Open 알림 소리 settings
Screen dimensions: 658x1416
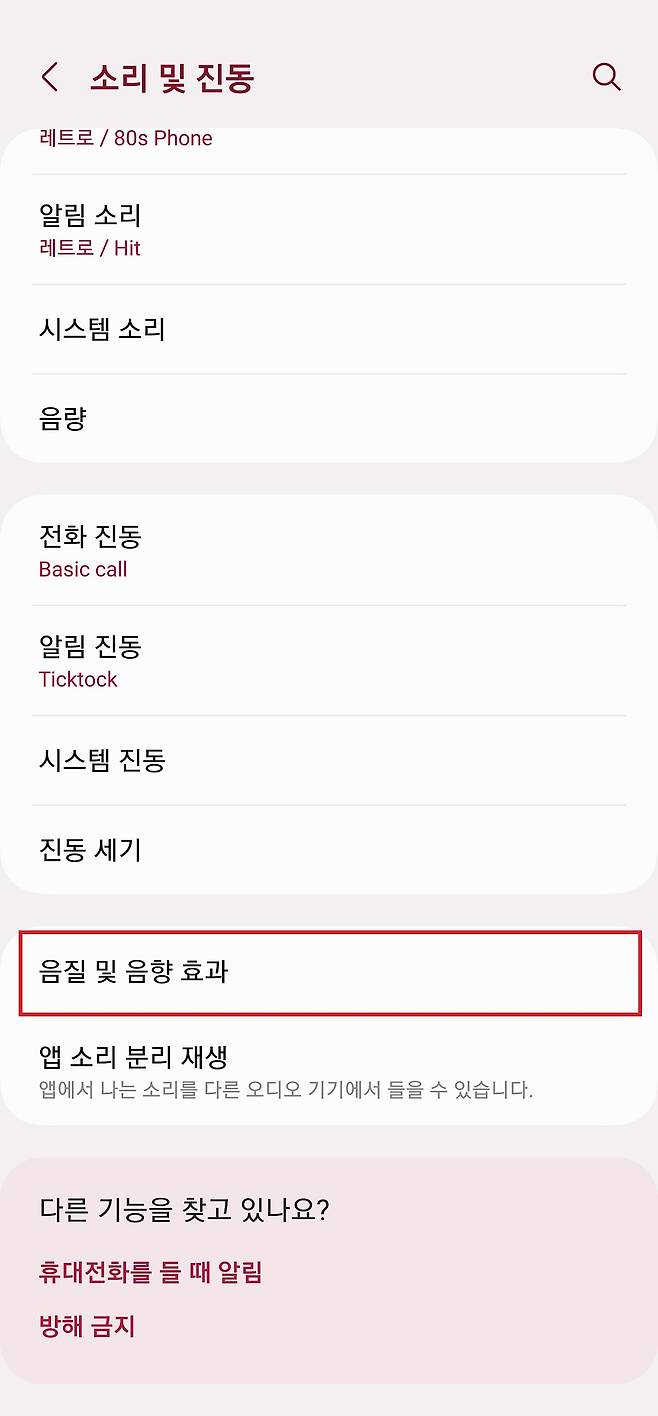coord(90,215)
